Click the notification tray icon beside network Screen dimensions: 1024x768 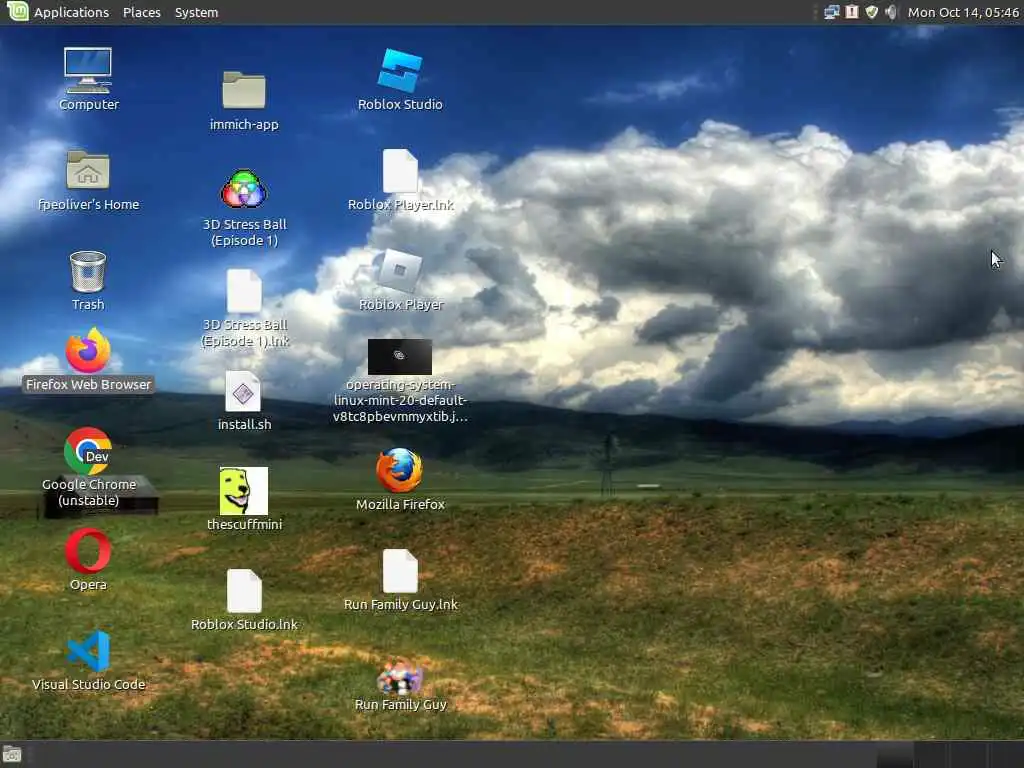[x=852, y=12]
